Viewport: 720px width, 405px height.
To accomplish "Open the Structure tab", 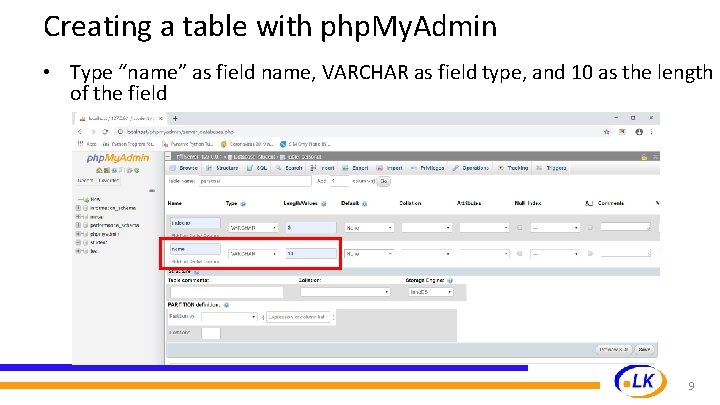I will point(222,168).
